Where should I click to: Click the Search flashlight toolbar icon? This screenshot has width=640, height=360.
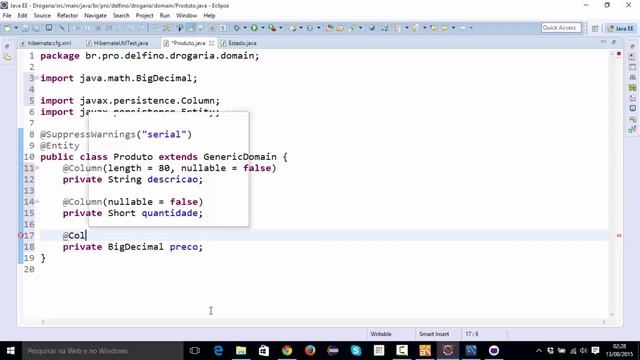click(x=351, y=28)
